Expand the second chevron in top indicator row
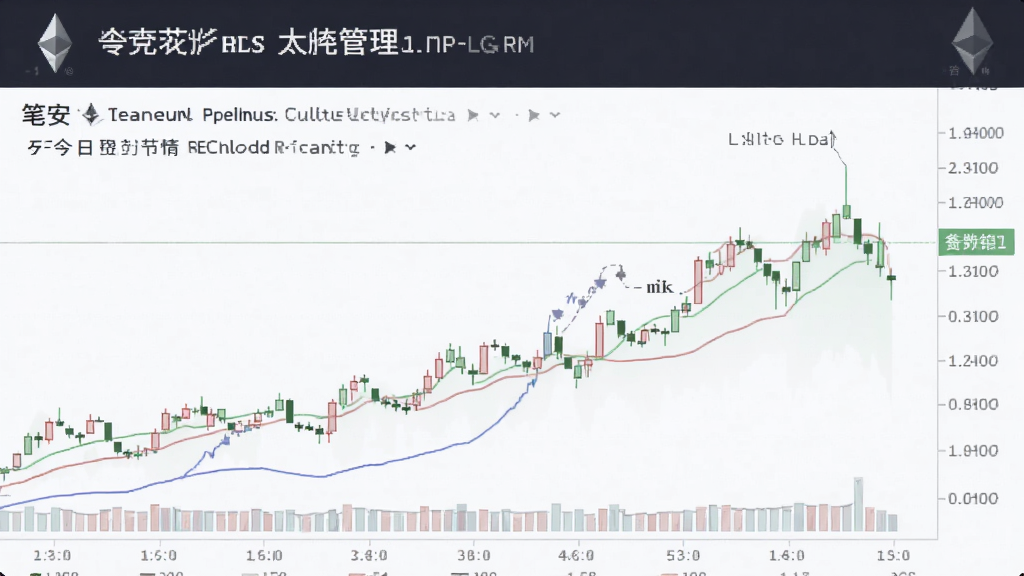This screenshot has height=576, width=1024. point(555,116)
